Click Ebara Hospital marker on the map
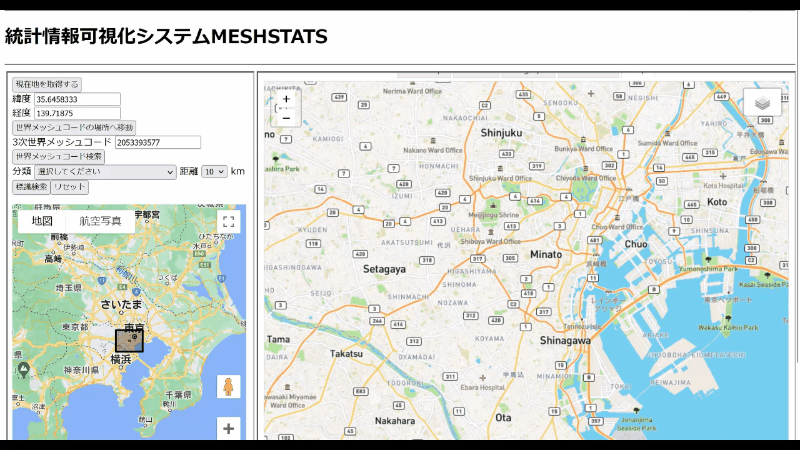This screenshot has width=800, height=450. [x=482, y=378]
